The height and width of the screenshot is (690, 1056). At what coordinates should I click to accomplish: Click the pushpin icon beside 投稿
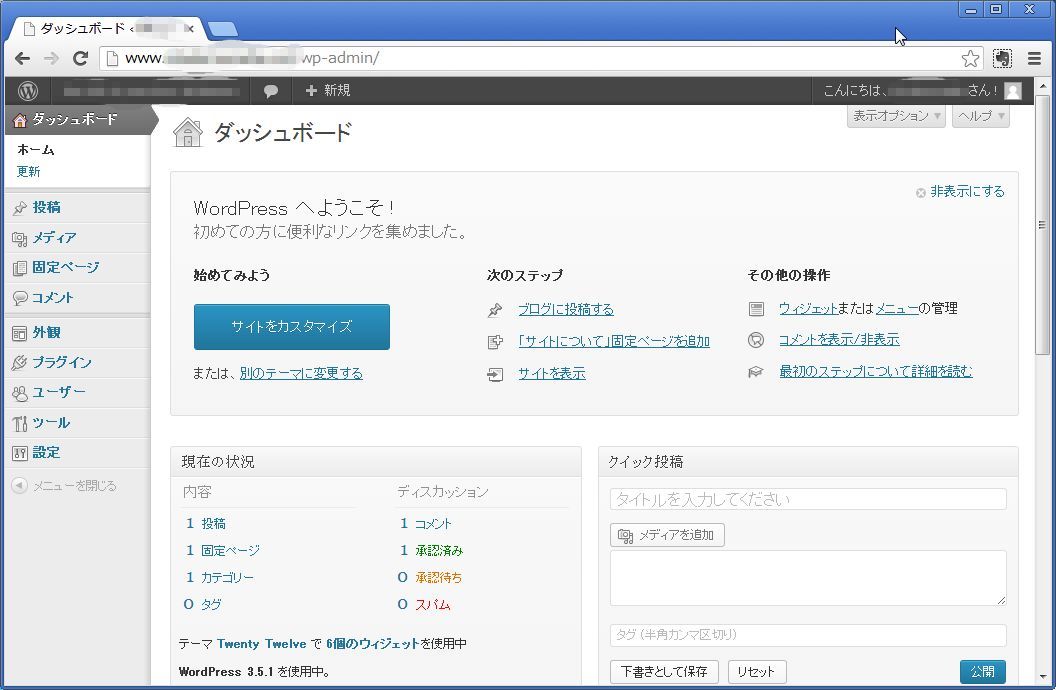click(x=20, y=208)
